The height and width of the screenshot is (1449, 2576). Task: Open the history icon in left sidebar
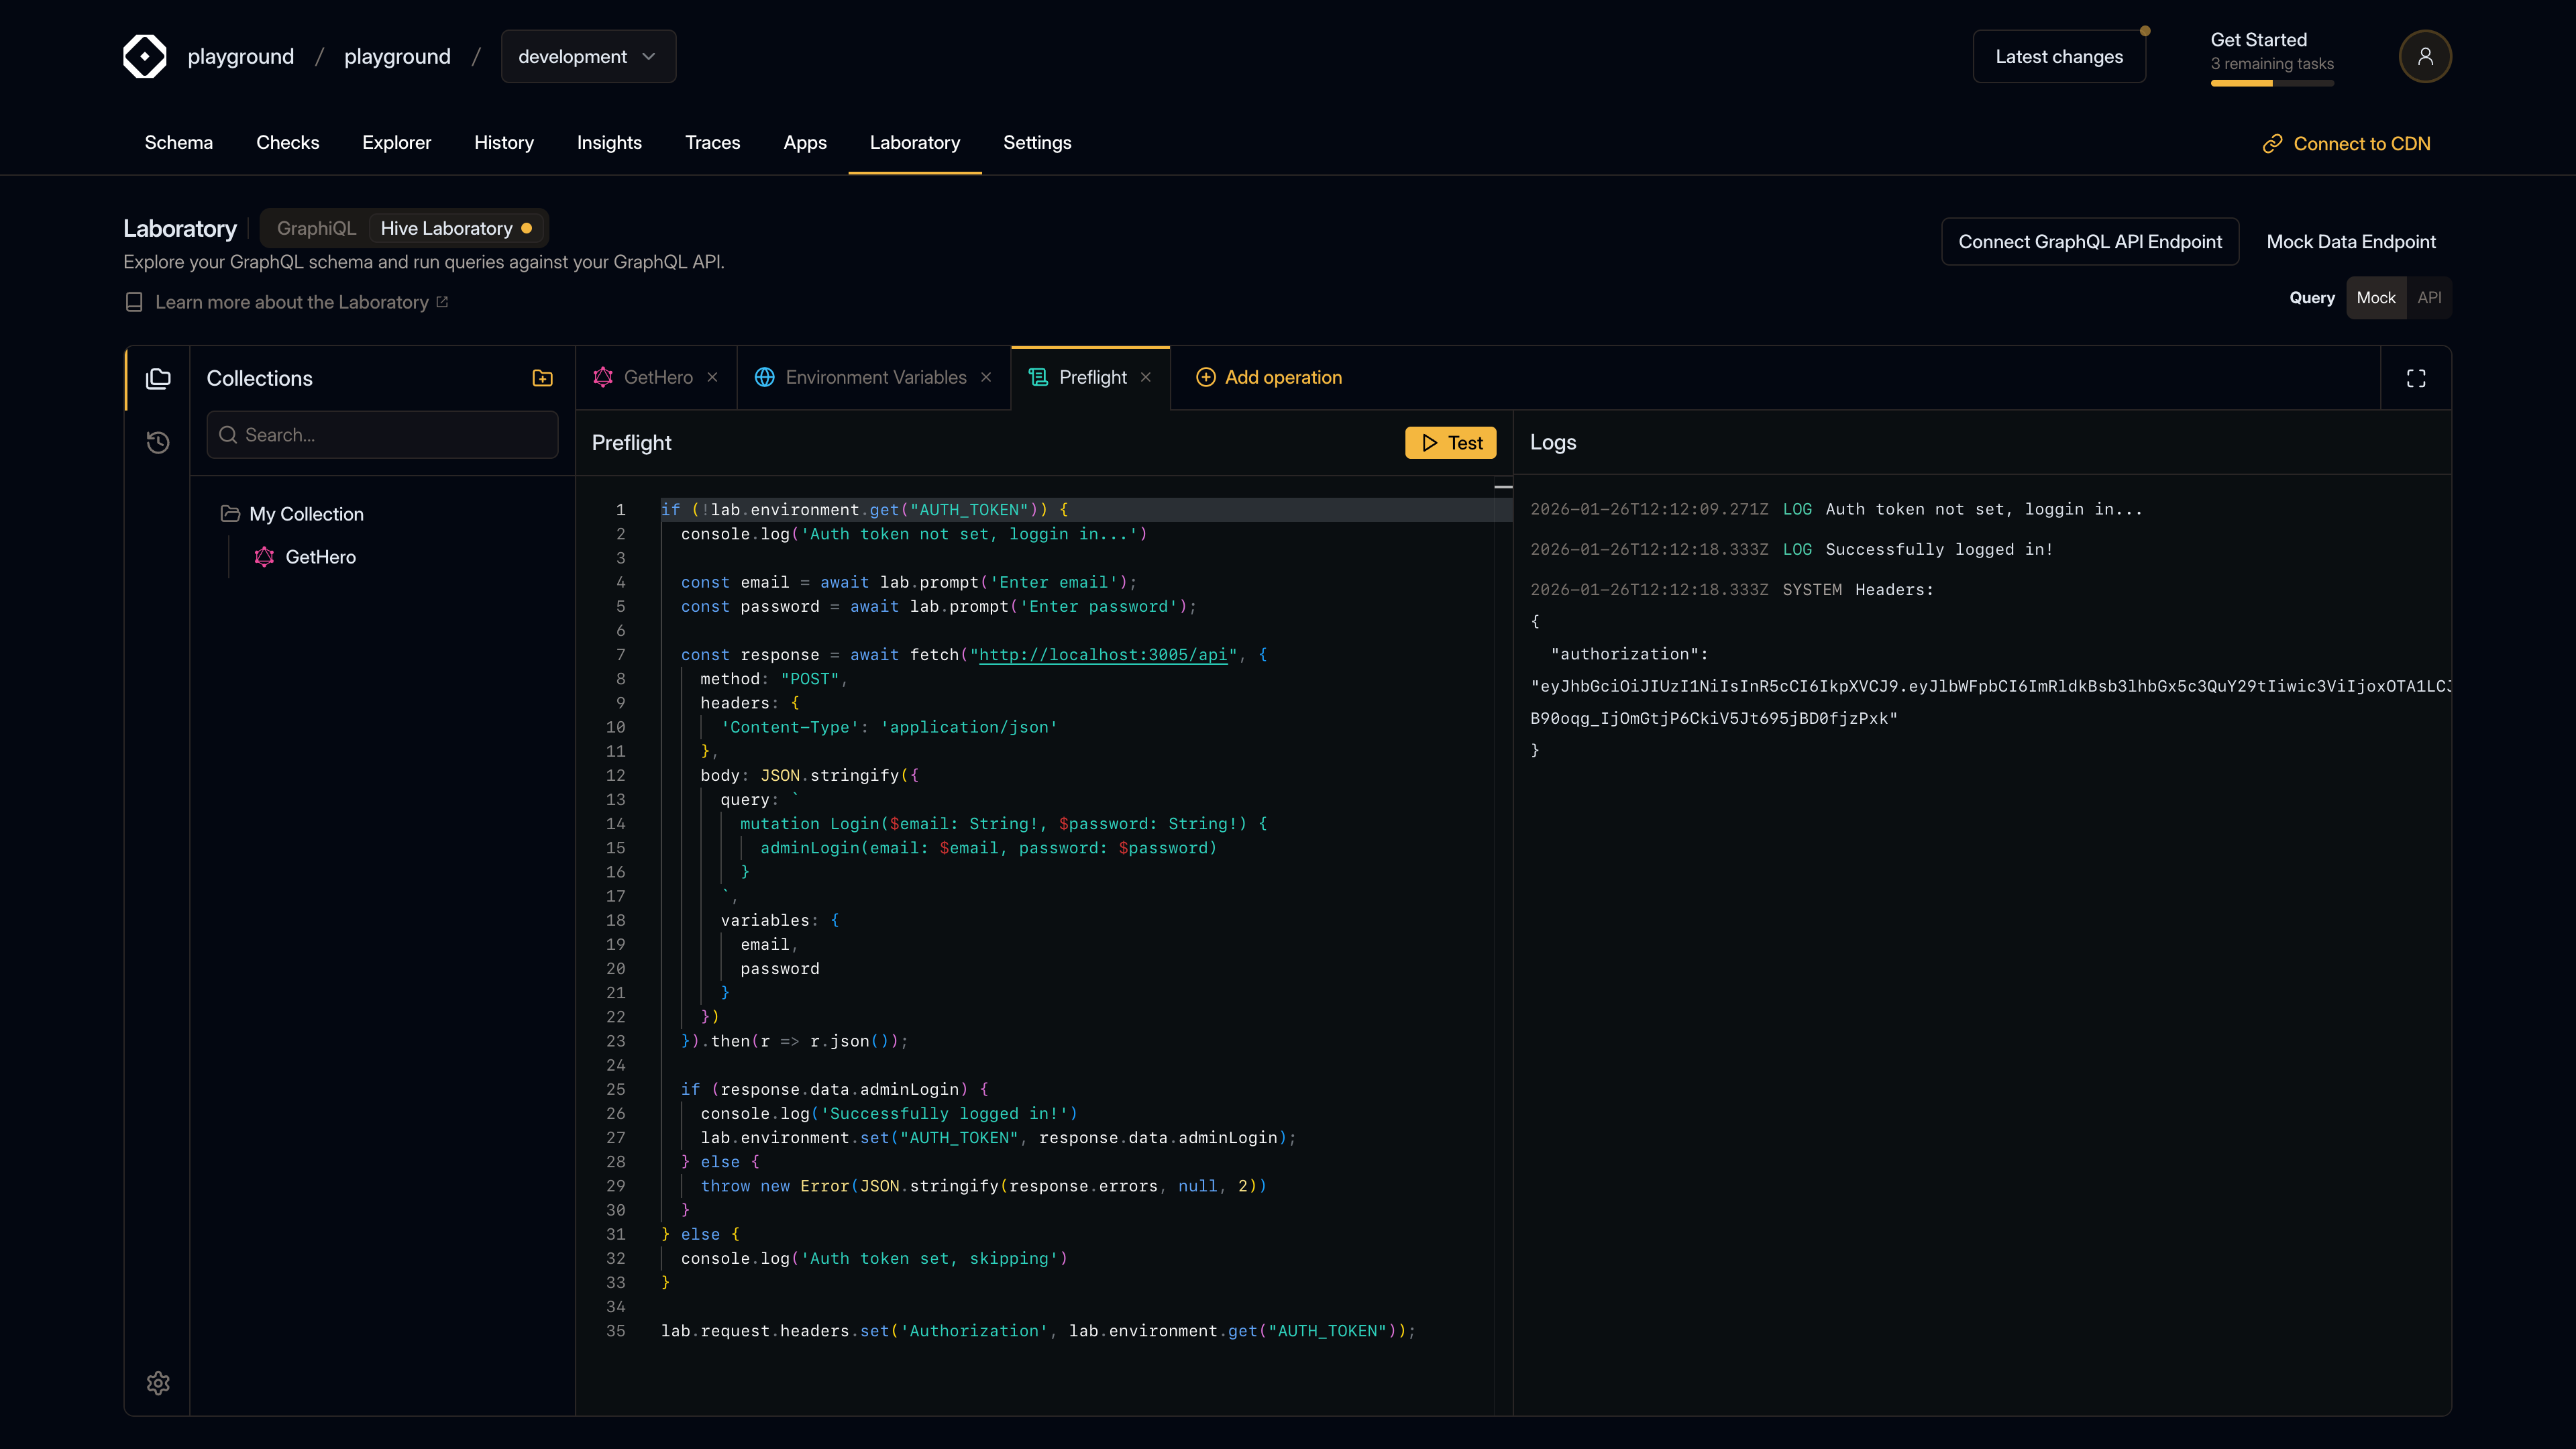pos(158,442)
